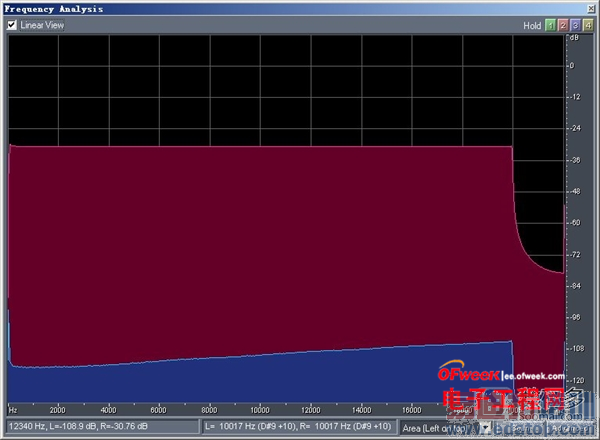The image size is (600, 440).
Task: Click the 'Linear View' label text
Action: tap(42, 25)
